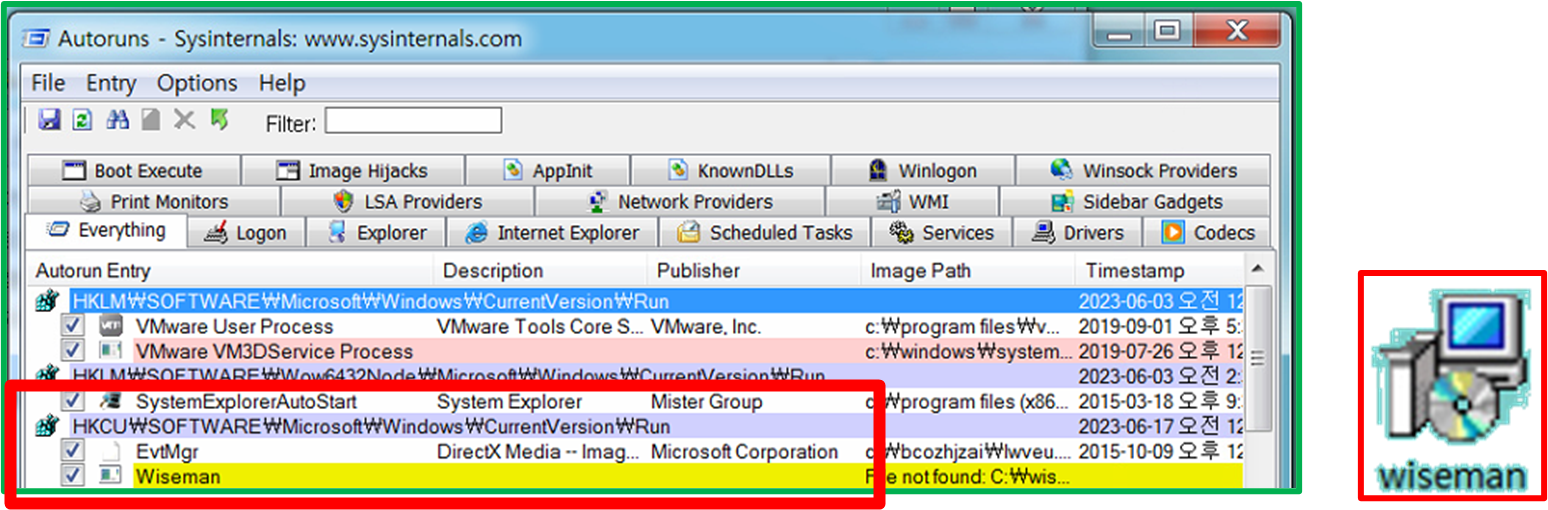This screenshot has height=510, width=1548.
Task: Click the 2015-10-09 timestamp of EvtMgr
Action: (1162, 451)
